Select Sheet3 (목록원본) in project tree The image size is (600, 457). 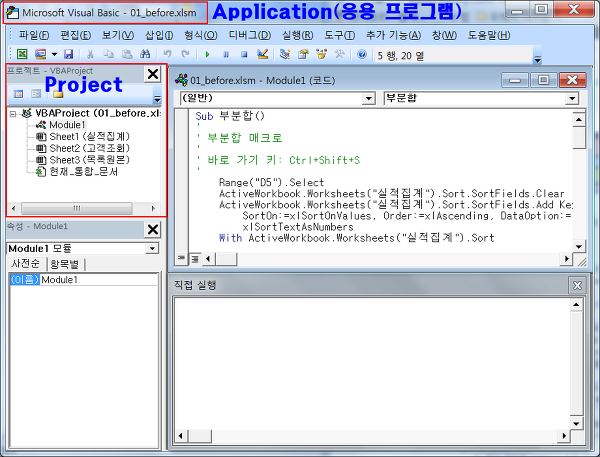pos(90,160)
